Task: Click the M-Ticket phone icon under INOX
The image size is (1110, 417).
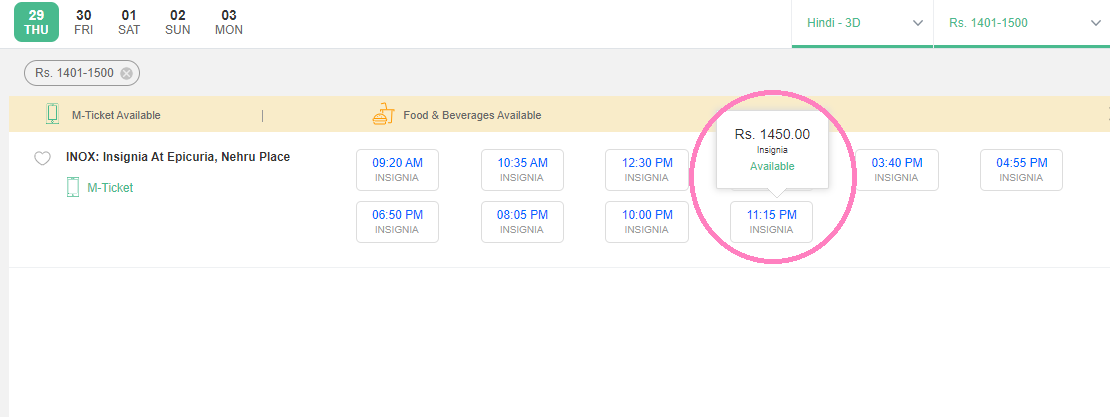Action: [73, 187]
